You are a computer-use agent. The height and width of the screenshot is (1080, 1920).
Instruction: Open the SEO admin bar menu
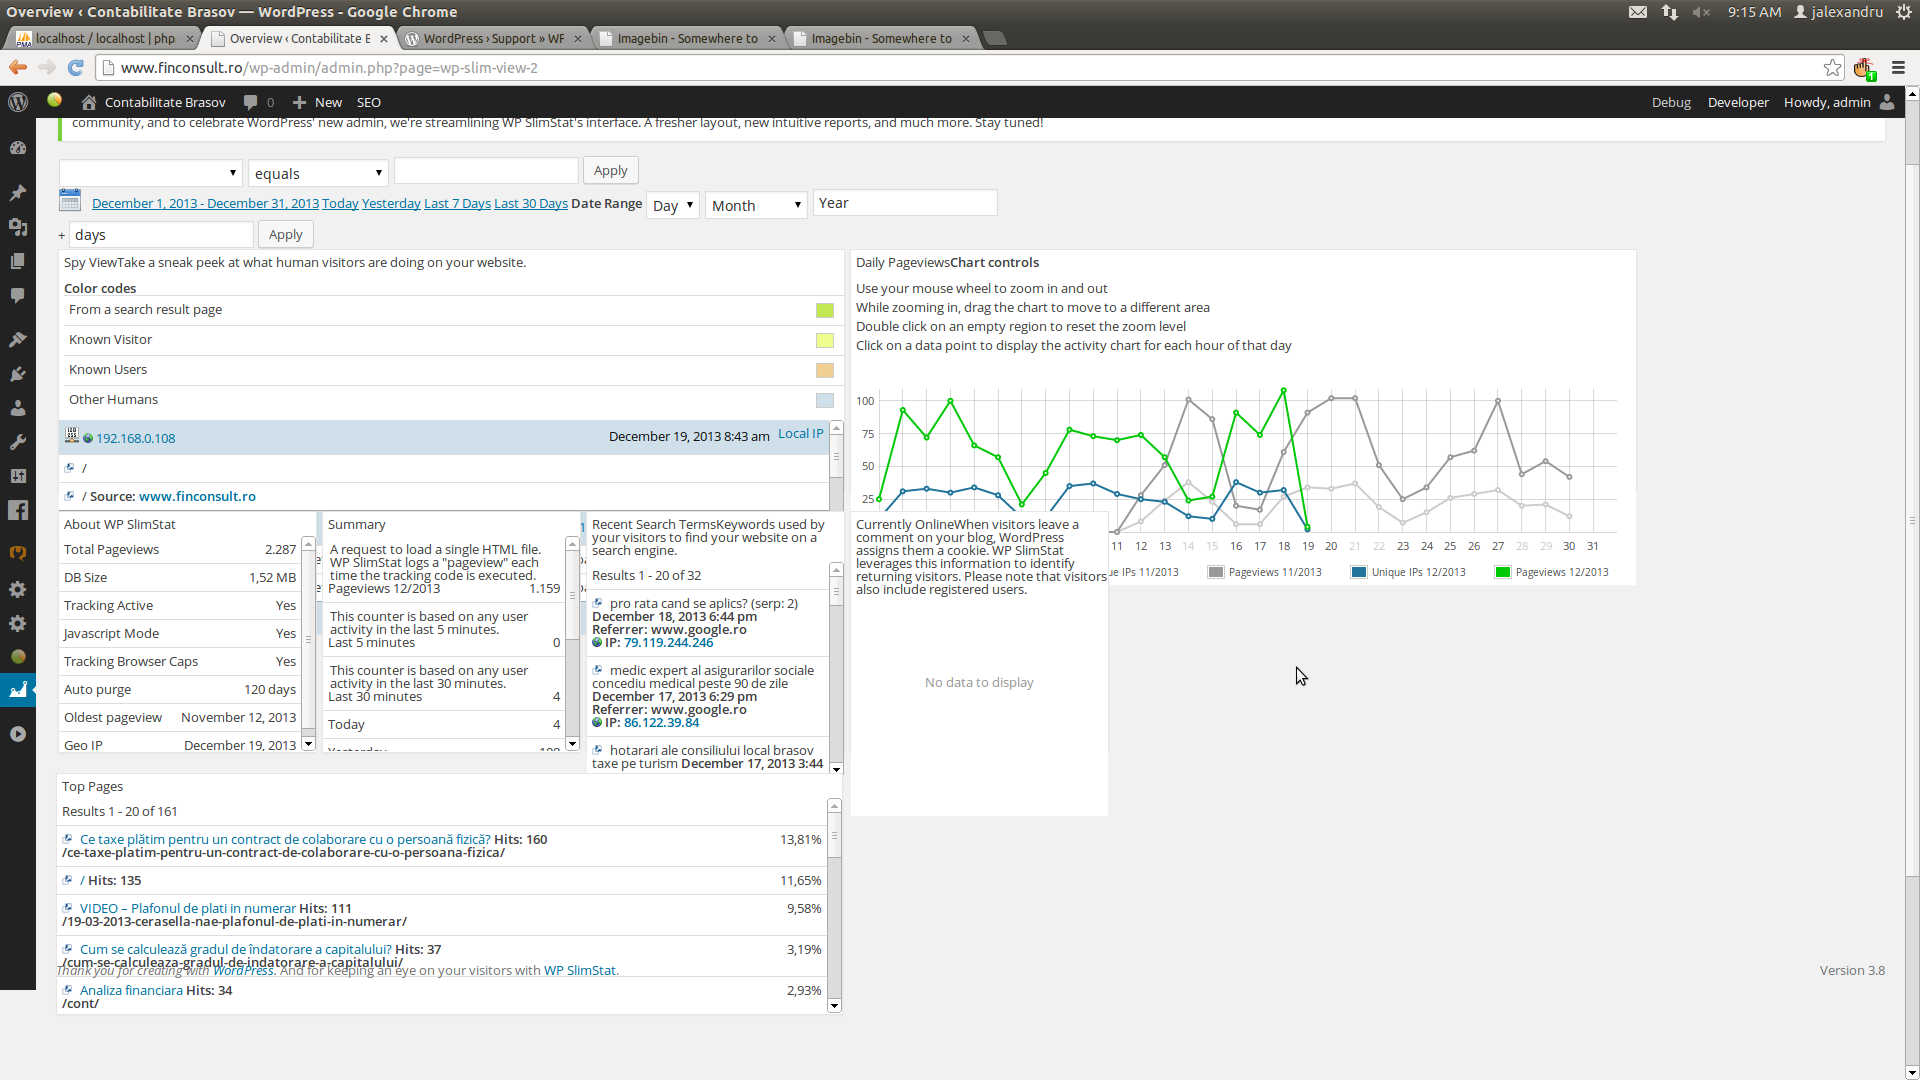click(x=369, y=102)
